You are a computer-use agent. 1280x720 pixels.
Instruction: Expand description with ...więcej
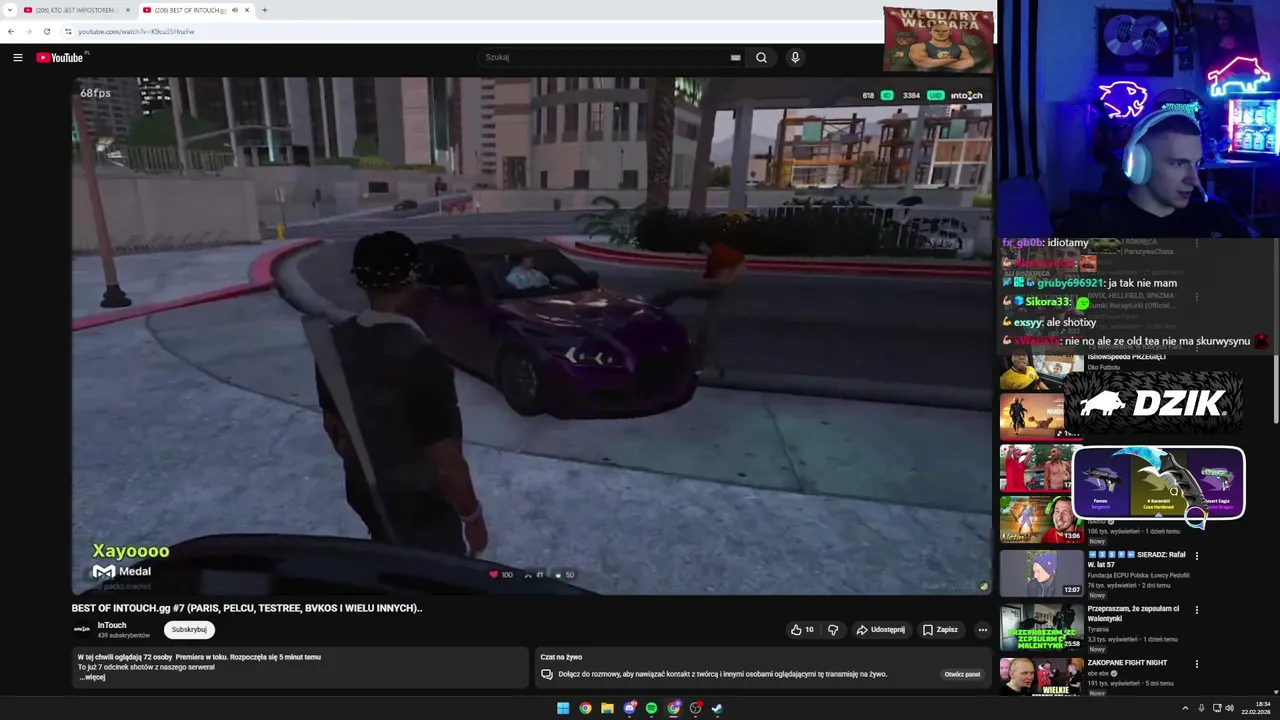(93, 677)
